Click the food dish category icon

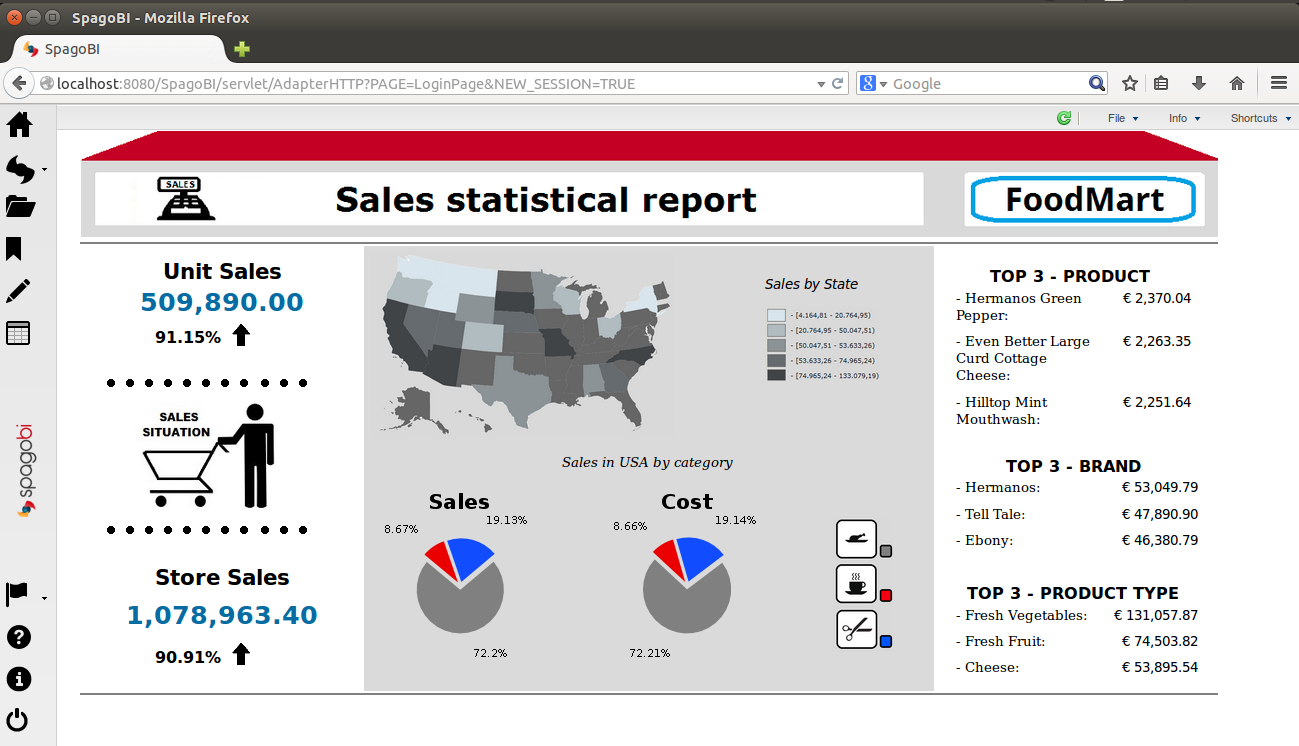(x=856, y=539)
